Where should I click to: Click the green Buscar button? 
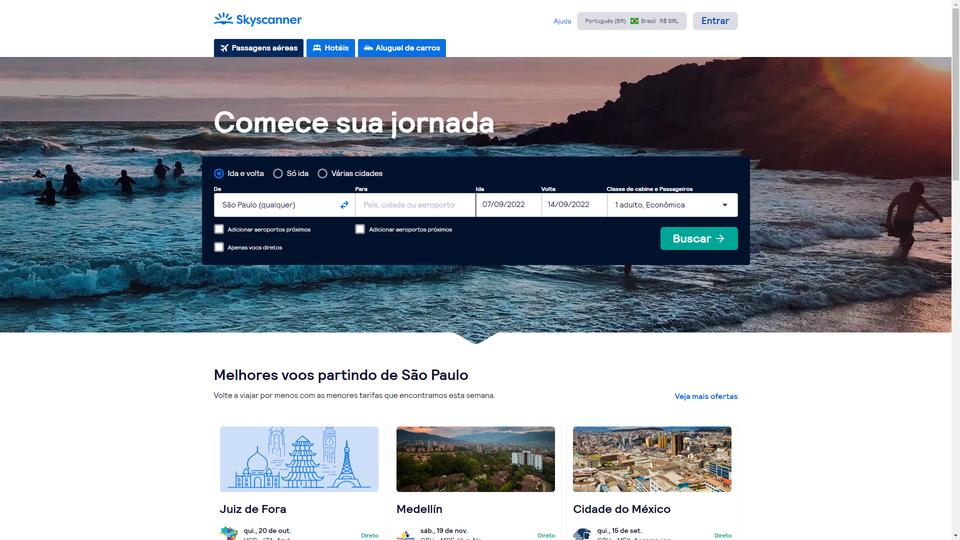699,239
